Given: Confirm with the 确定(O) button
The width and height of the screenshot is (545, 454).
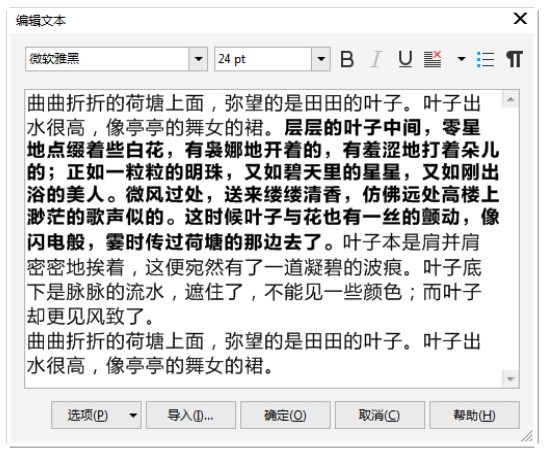Looking at the screenshot, I should pos(285,415).
